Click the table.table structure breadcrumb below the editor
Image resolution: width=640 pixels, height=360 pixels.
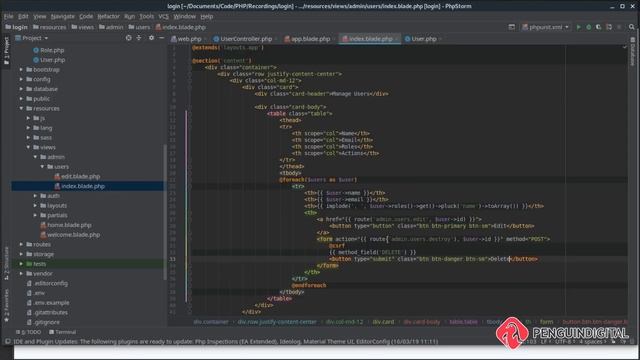click(x=463, y=322)
